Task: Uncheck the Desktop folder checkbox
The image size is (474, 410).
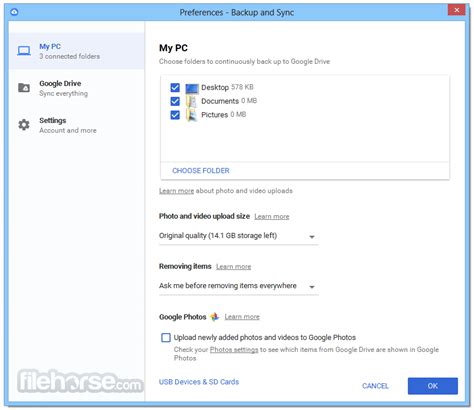Action: pos(175,88)
